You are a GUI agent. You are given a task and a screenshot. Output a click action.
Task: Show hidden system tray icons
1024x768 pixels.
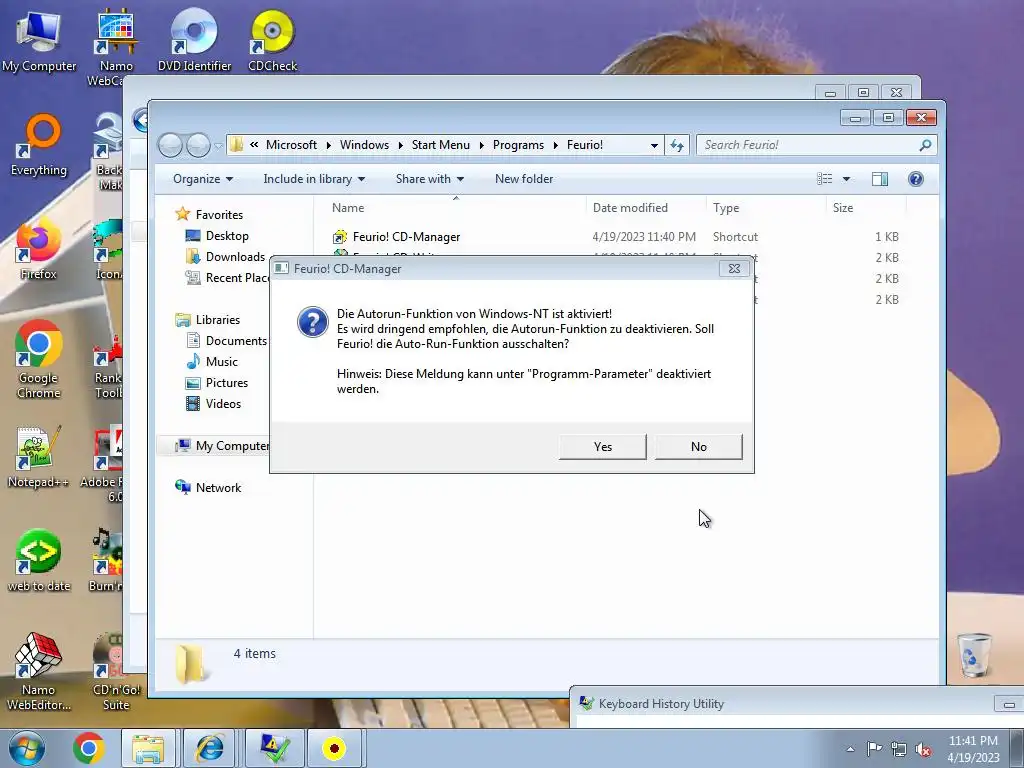click(850, 749)
